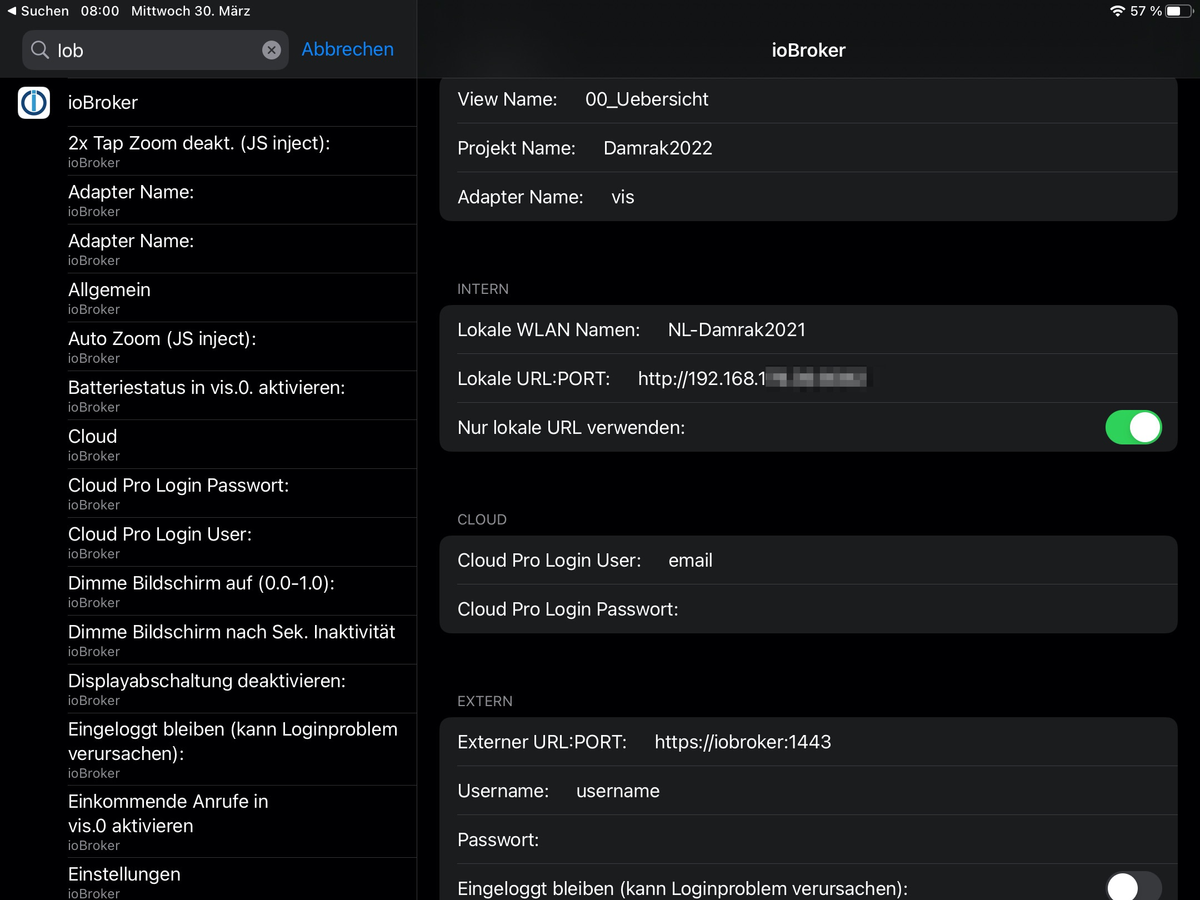Cancel search with Abbrechen

[347, 49]
